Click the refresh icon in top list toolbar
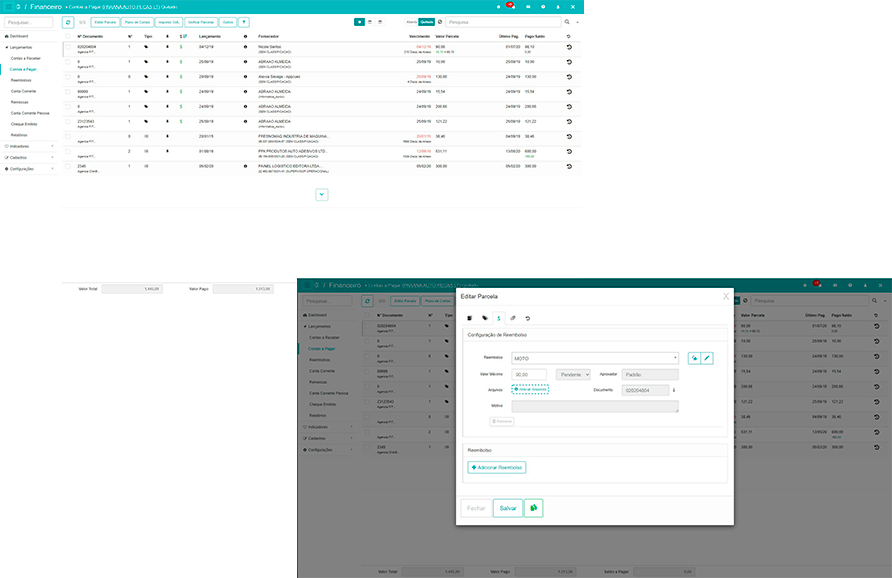892x578 pixels. pyautogui.click(x=68, y=21)
